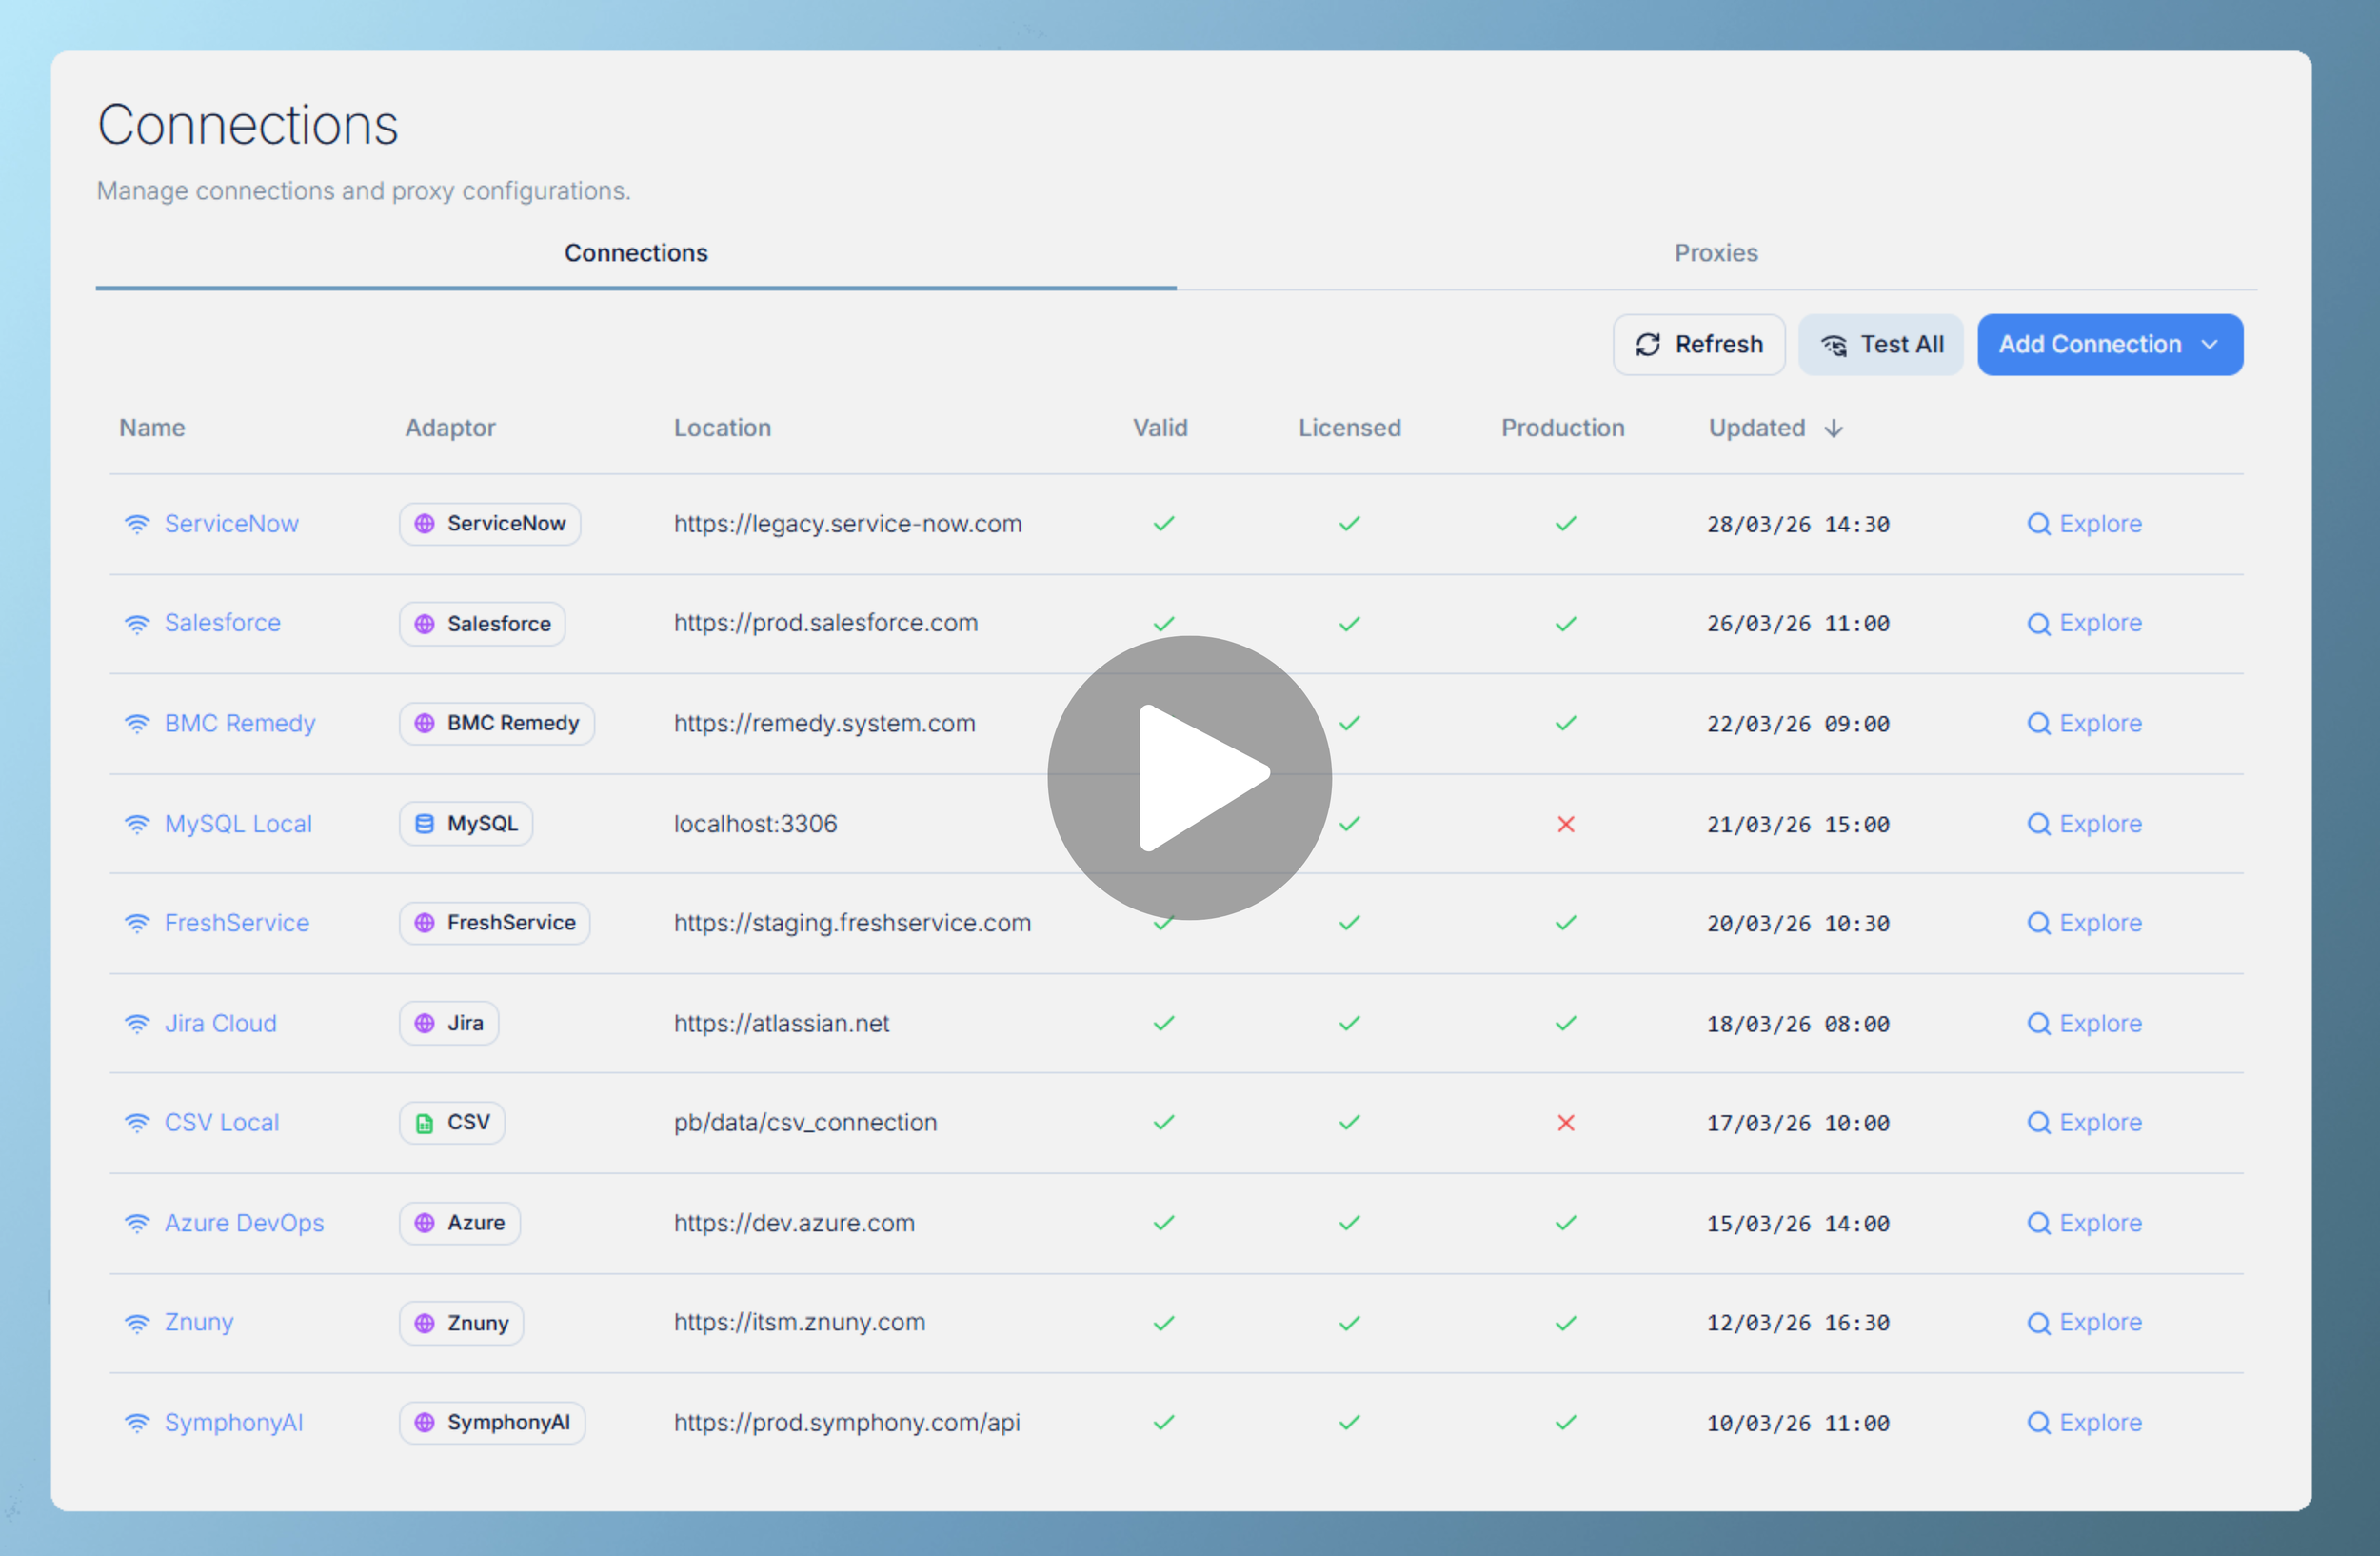Screen dimensions: 2380x1556
Task: Sort by the Adaptor column header
Action: pos(450,428)
